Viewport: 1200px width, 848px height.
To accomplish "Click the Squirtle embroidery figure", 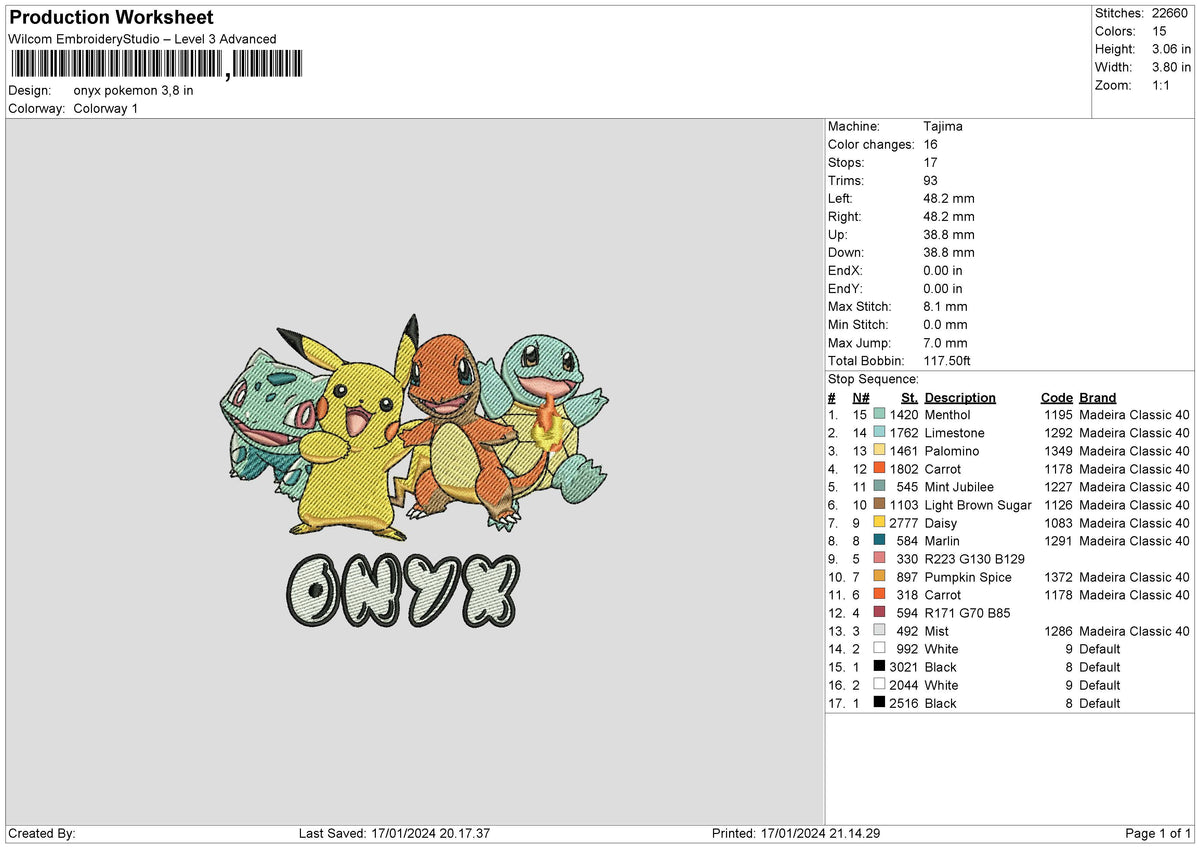I will point(545,420).
